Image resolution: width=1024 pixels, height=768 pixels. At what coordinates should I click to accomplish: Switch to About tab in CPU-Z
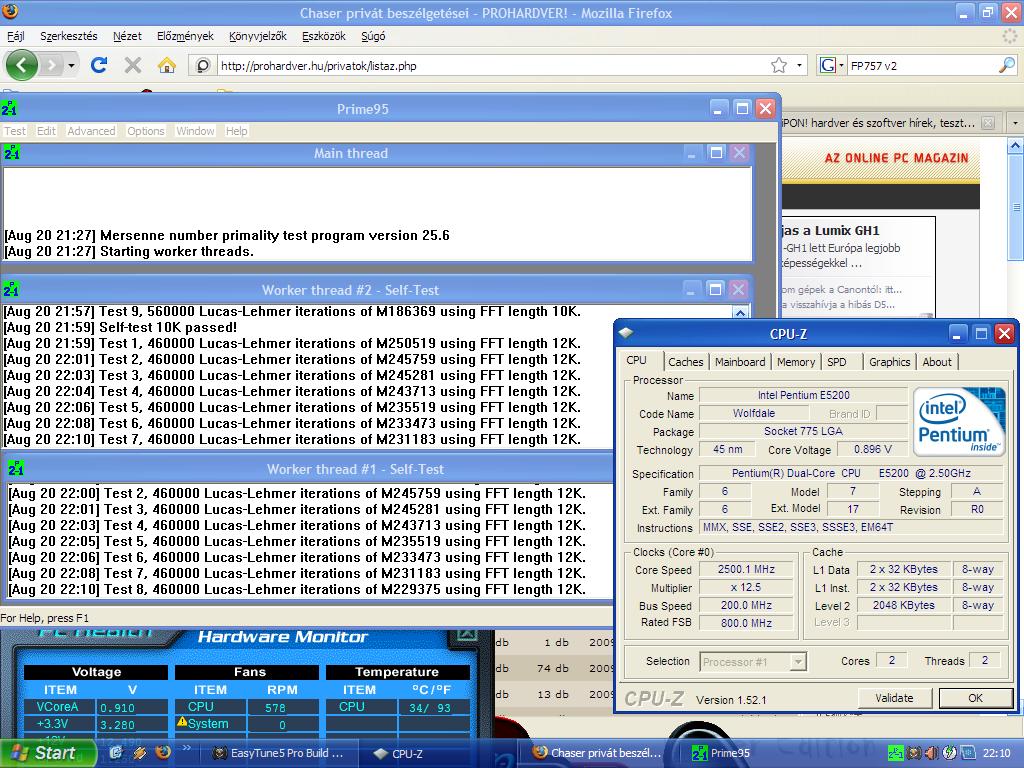point(936,362)
